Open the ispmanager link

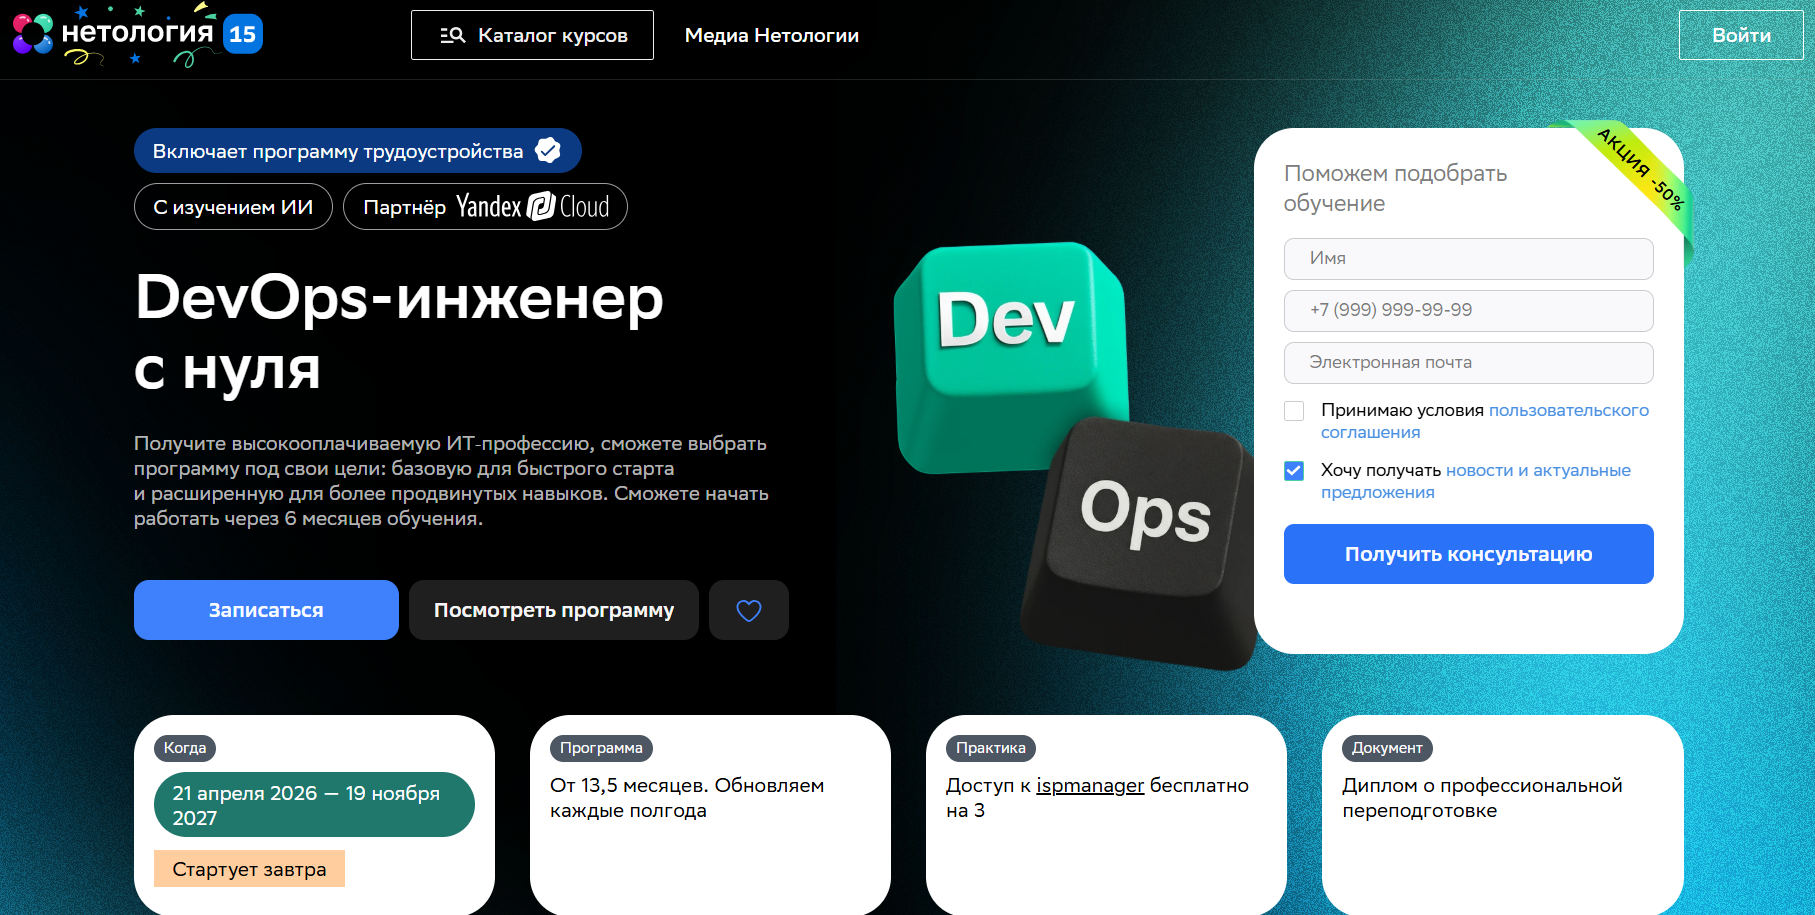point(1090,786)
